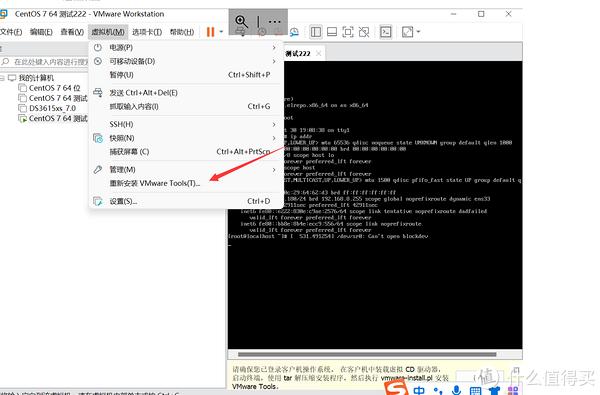Select DS3615xs_7.0 in the library tree

pyautogui.click(x=52, y=108)
